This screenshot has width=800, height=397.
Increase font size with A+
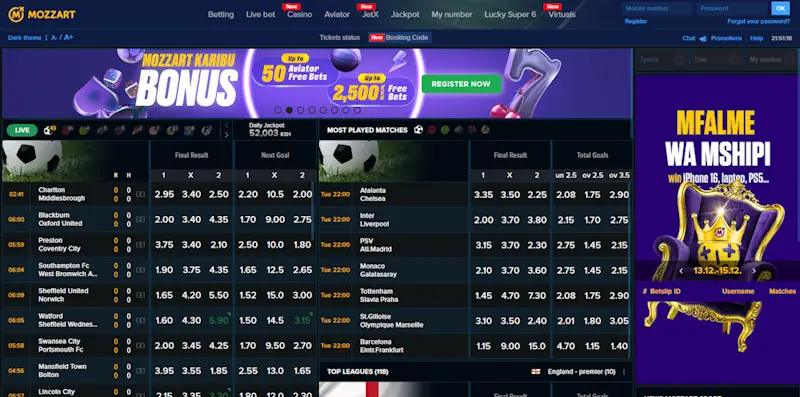69,38
